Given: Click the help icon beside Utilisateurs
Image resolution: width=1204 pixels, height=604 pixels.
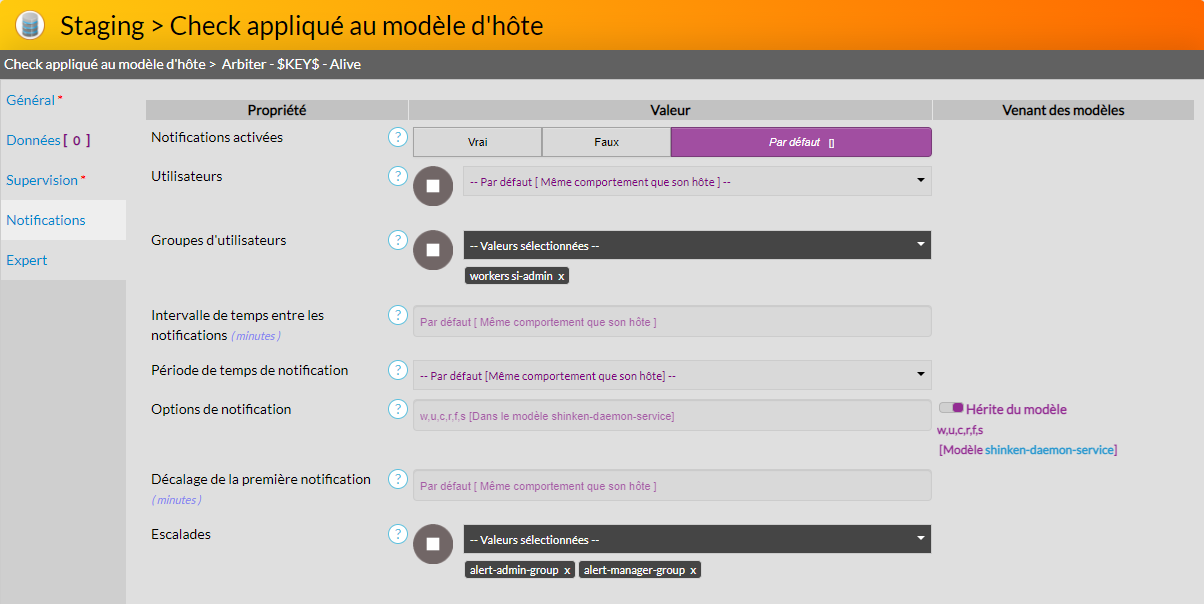Looking at the screenshot, I should point(398,176).
